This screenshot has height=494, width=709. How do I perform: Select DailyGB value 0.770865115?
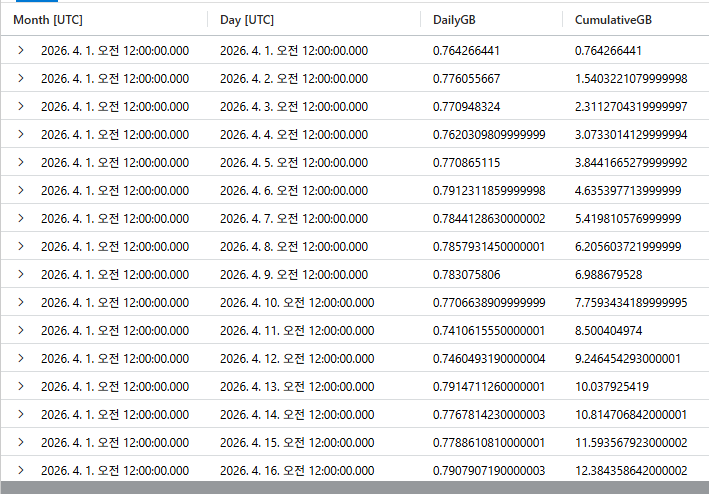click(x=466, y=163)
